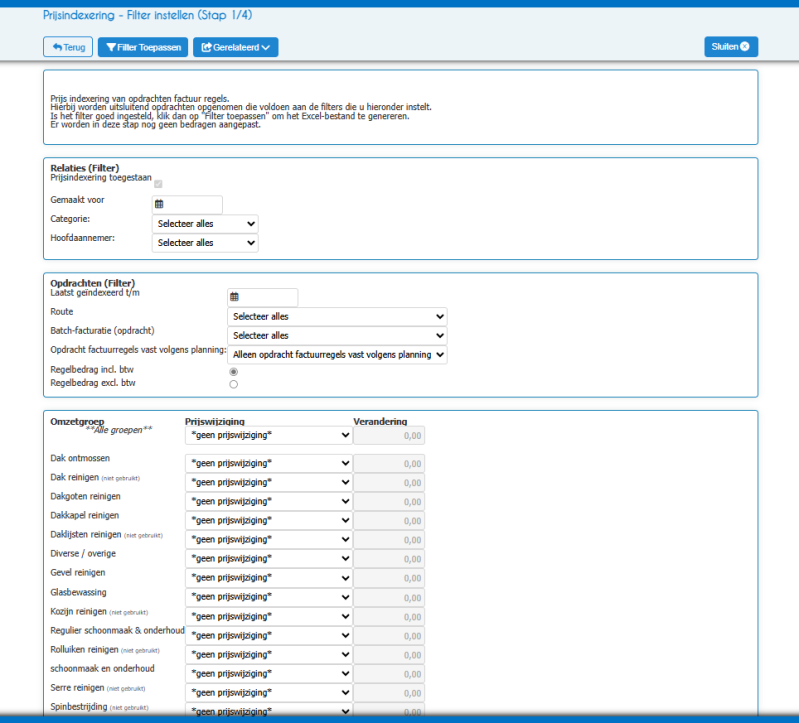
Task: Open Prijswijziging dropdown for schoonmaak en onderhoud
Action: tap(269, 674)
